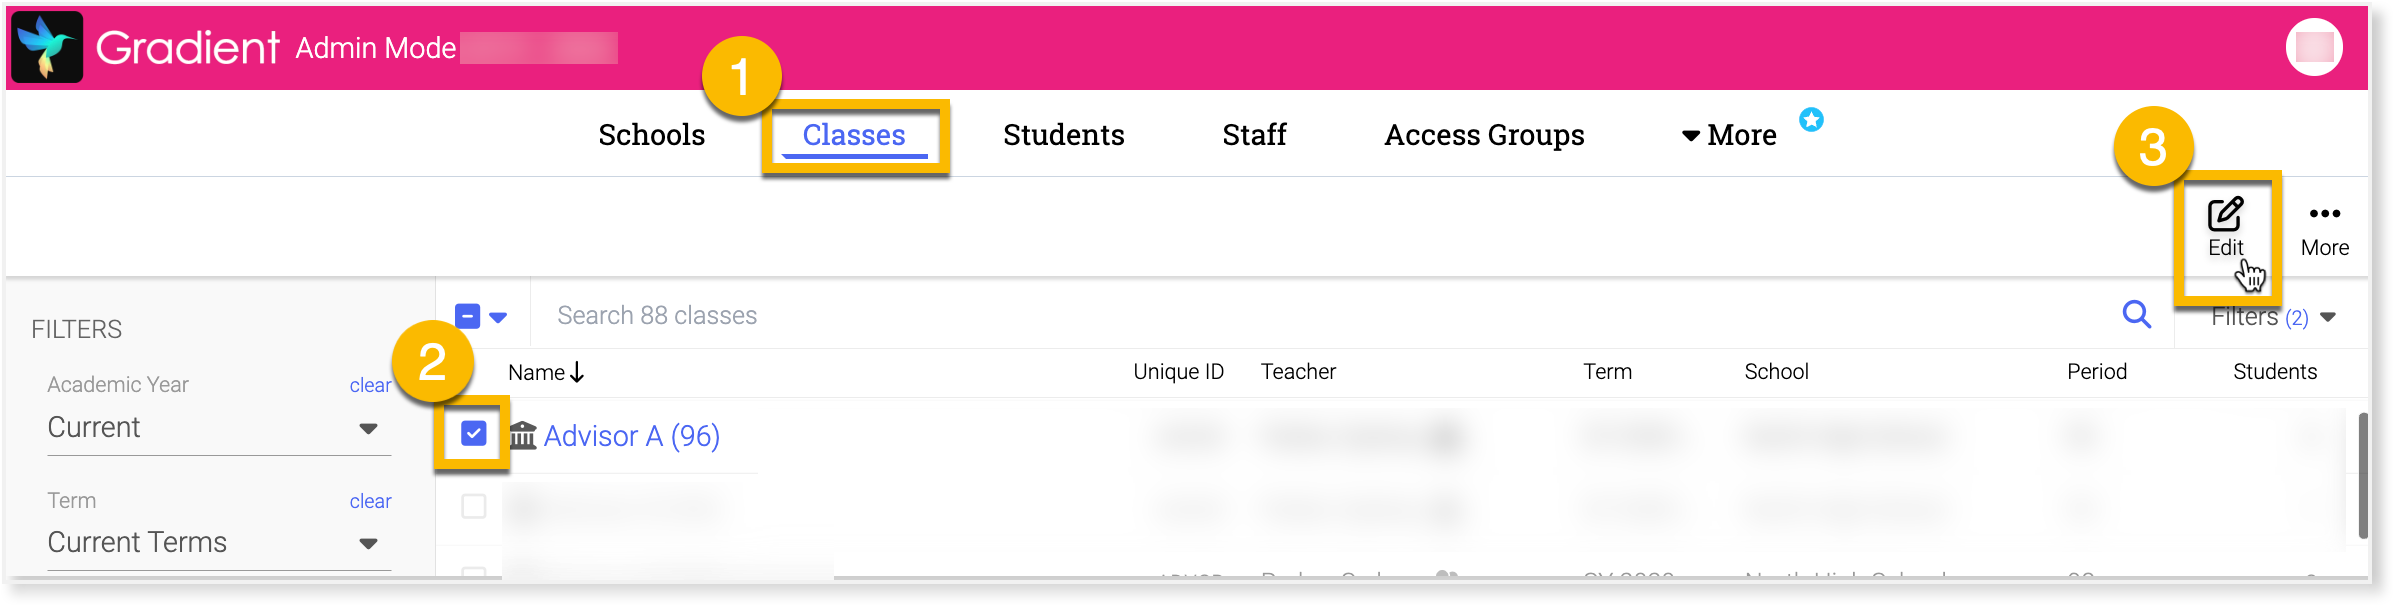Toggle the select-all checkbox above the class list

[467, 314]
